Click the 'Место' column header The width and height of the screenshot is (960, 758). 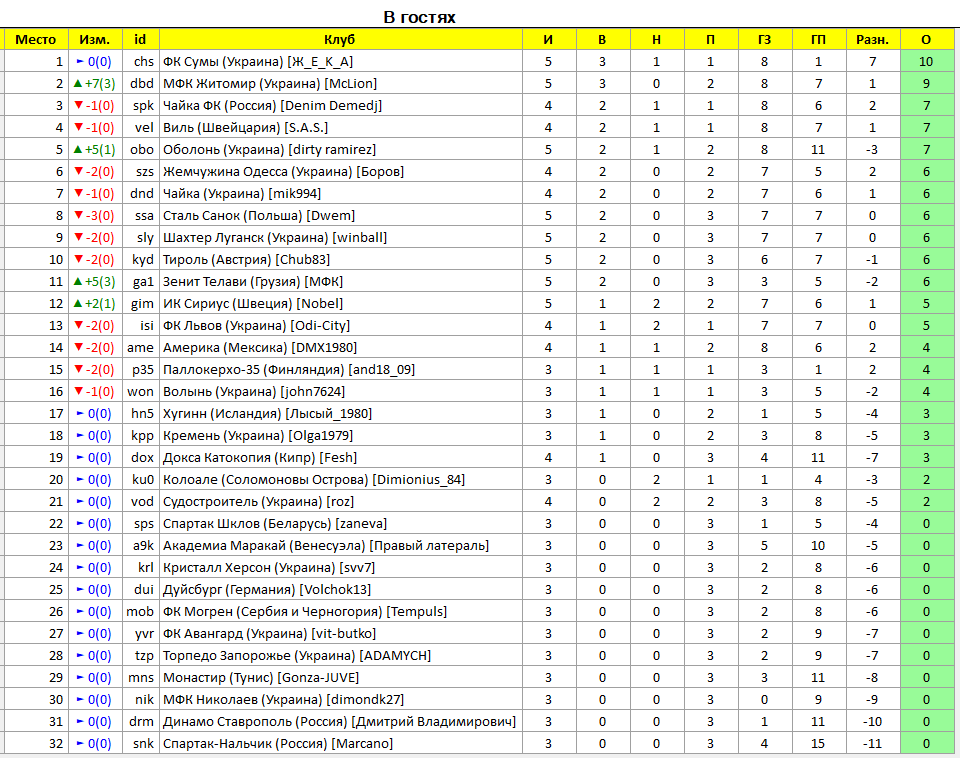point(36,40)
